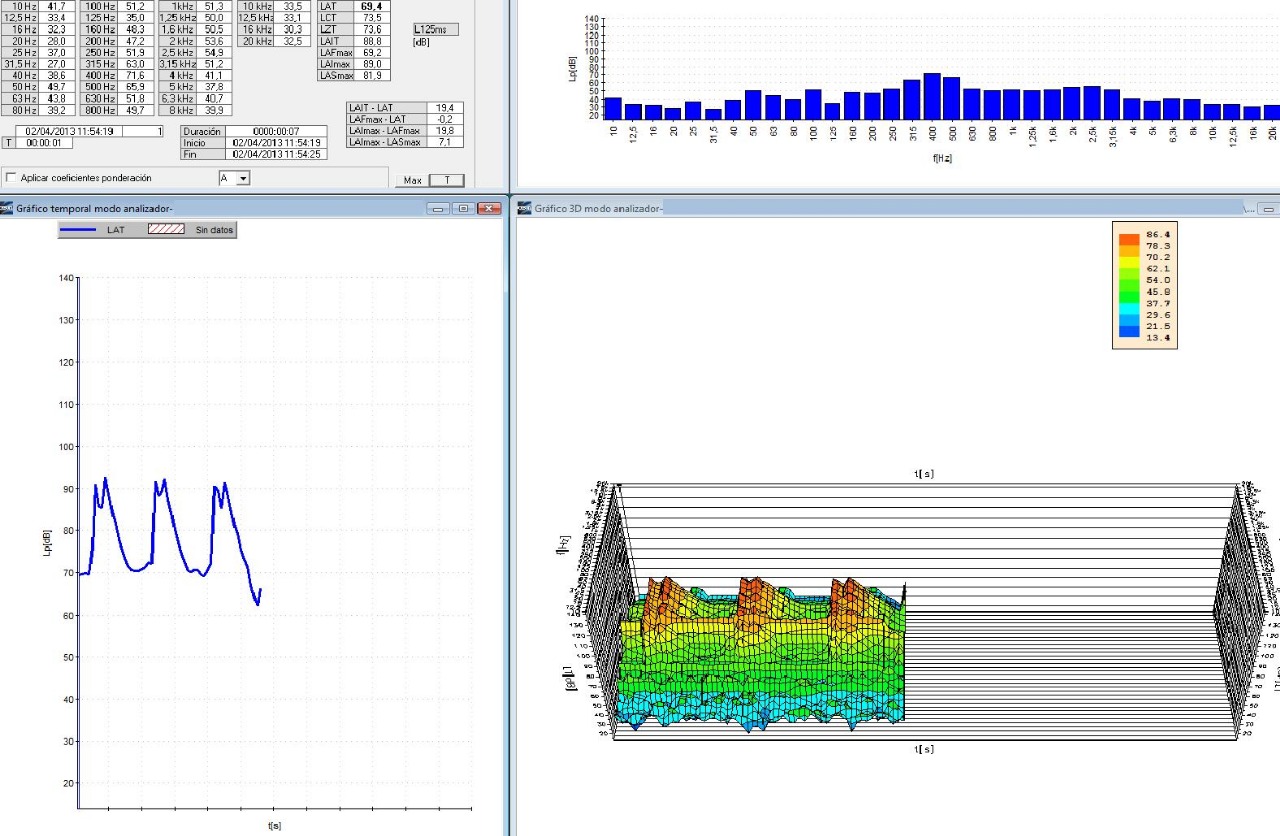The height and width of the screenshot is (836, 1280).
Task: Minimize the Gráfico temporal window
Action: (438, 208)
